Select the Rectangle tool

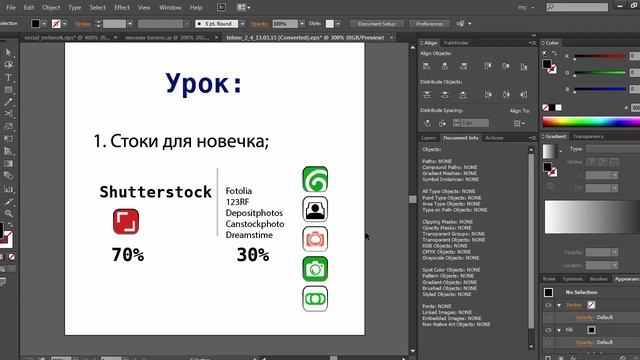coord(8,90)
